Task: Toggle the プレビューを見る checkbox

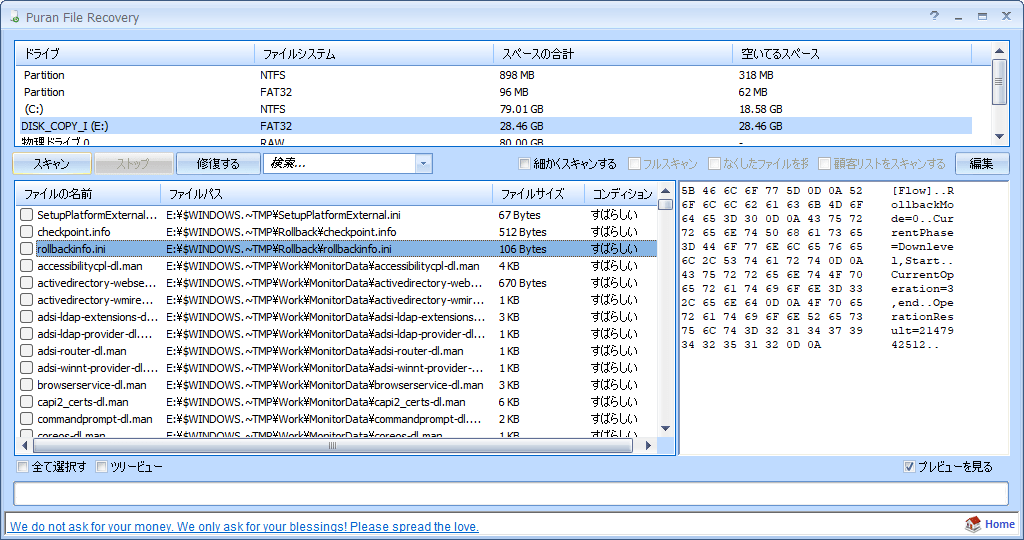Action: (x=909, y=467)
